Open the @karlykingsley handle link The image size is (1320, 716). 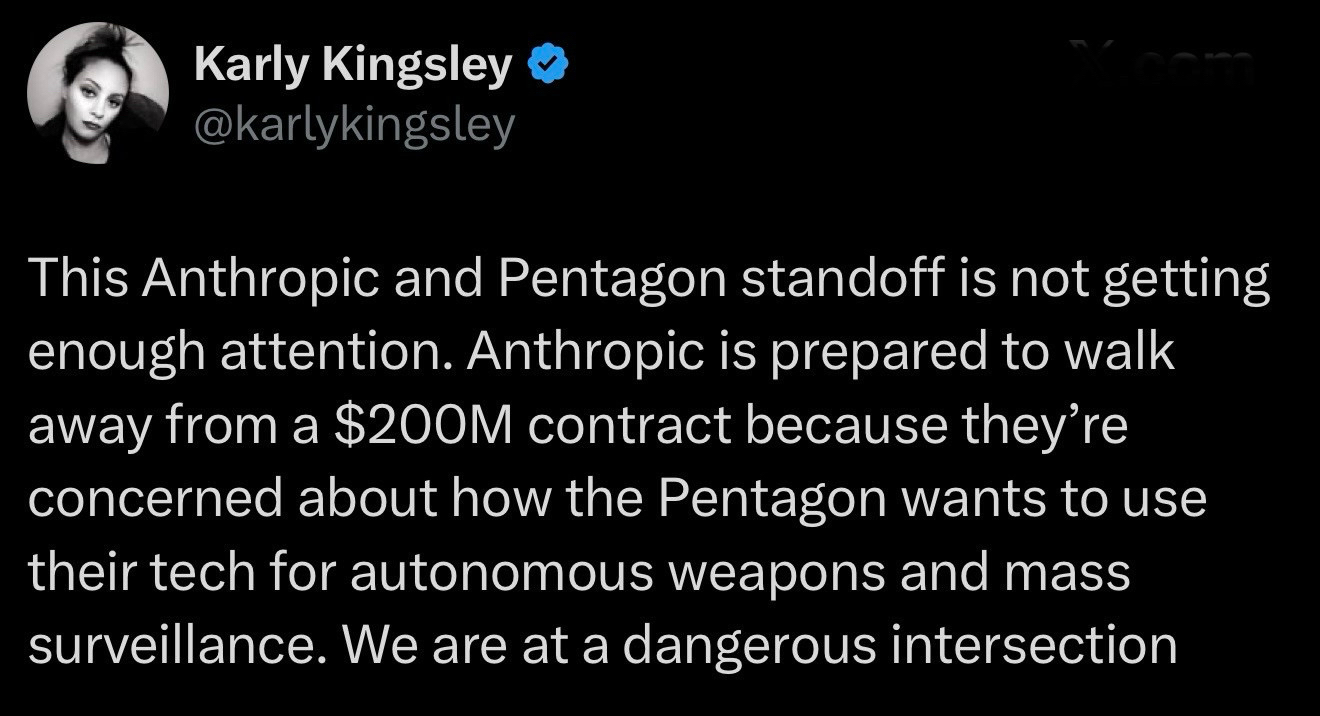tap(354, 126)
